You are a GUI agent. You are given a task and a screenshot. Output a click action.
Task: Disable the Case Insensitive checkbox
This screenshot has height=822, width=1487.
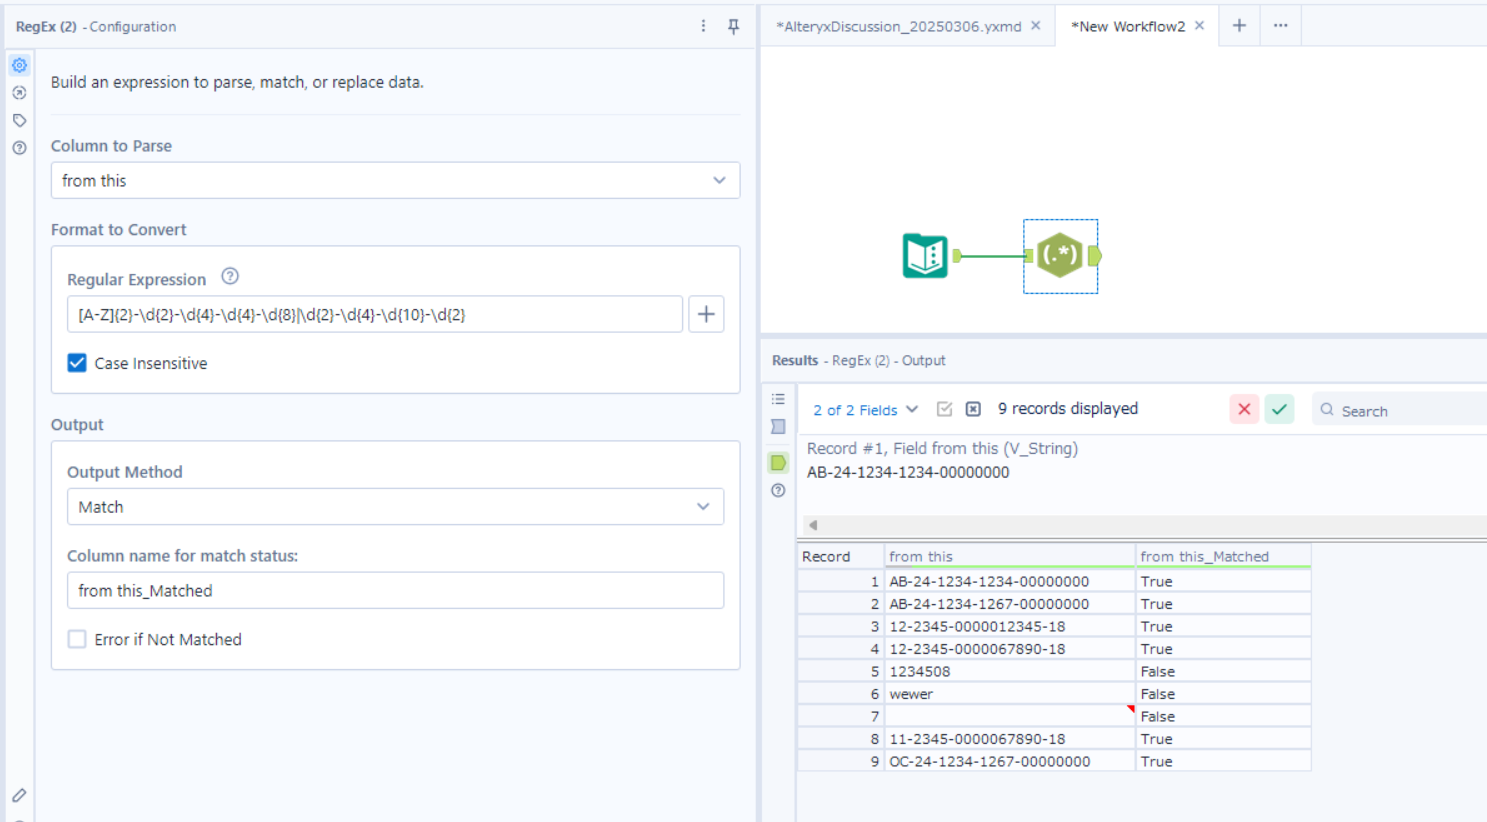(77, 363)
